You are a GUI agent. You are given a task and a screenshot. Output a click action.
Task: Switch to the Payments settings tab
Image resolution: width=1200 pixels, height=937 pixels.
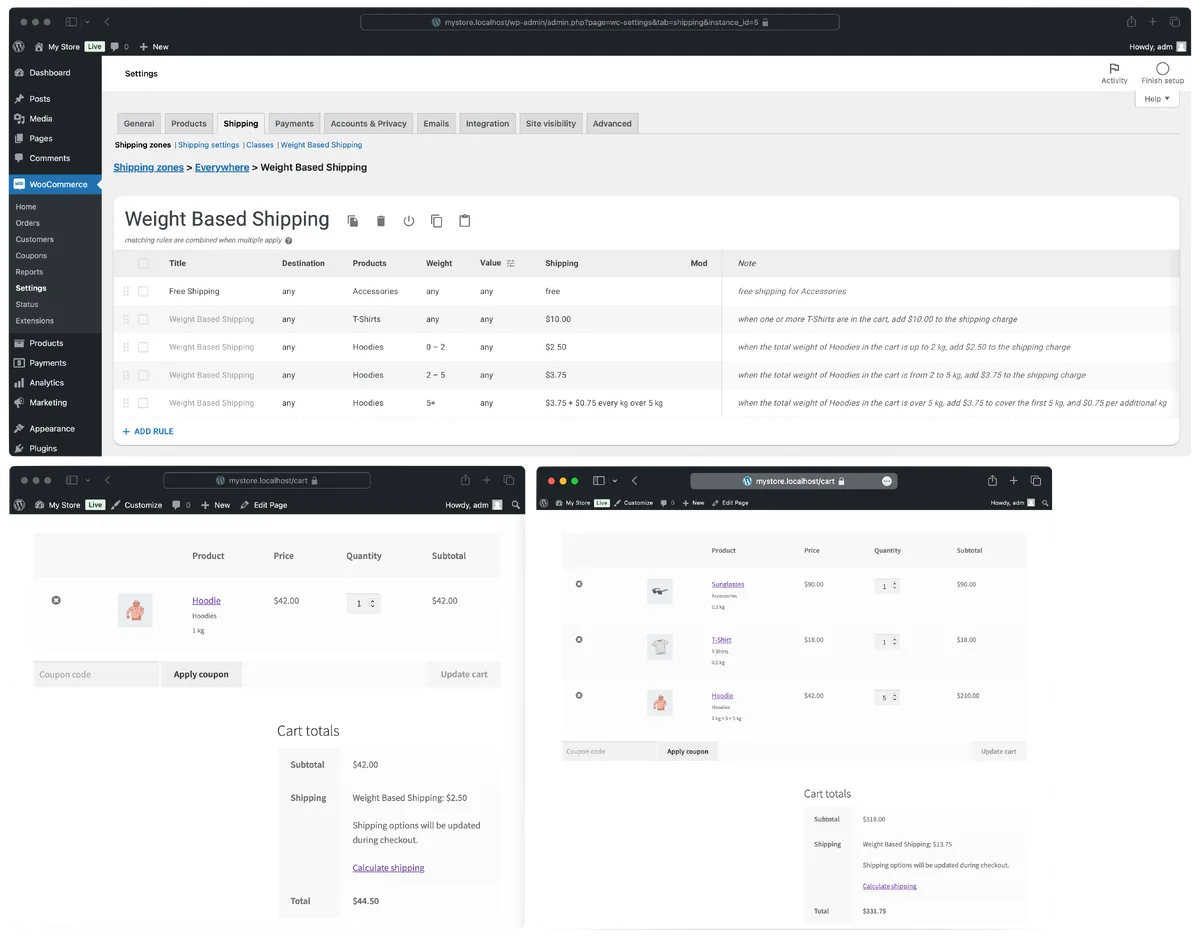(x=294, y=123)
